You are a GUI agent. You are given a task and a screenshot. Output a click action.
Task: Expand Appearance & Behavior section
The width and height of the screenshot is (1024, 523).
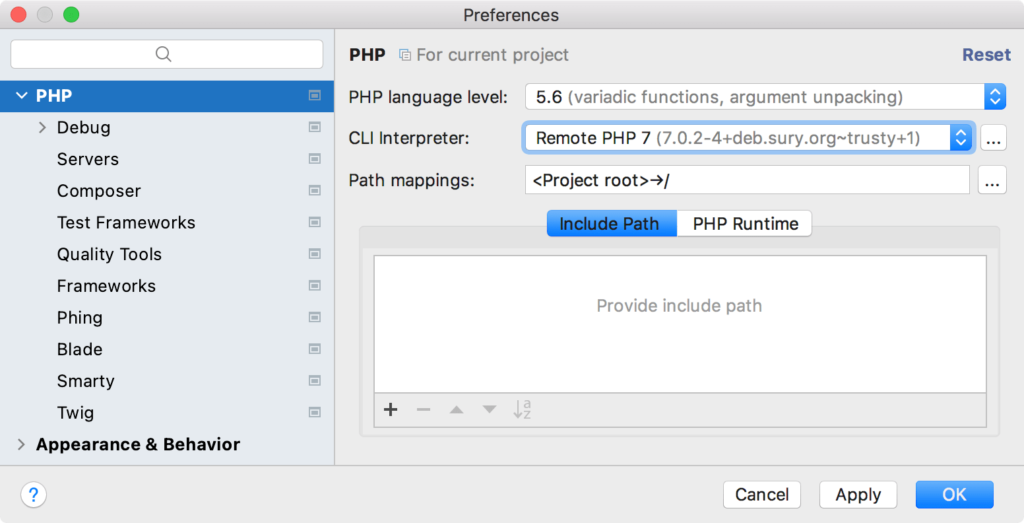pos(22,445)
